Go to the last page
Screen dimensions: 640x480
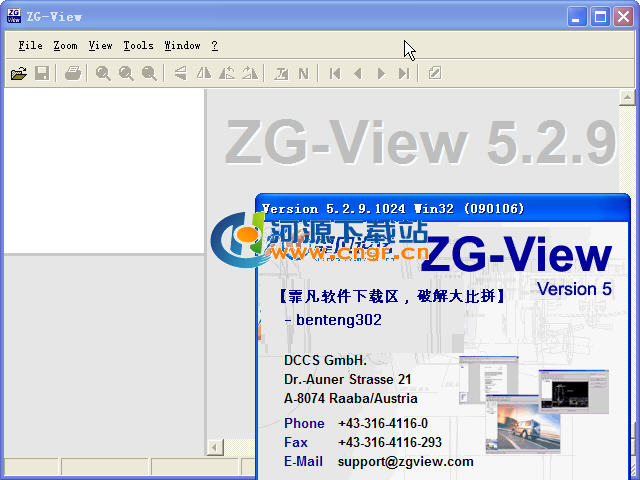click(404, 73)
